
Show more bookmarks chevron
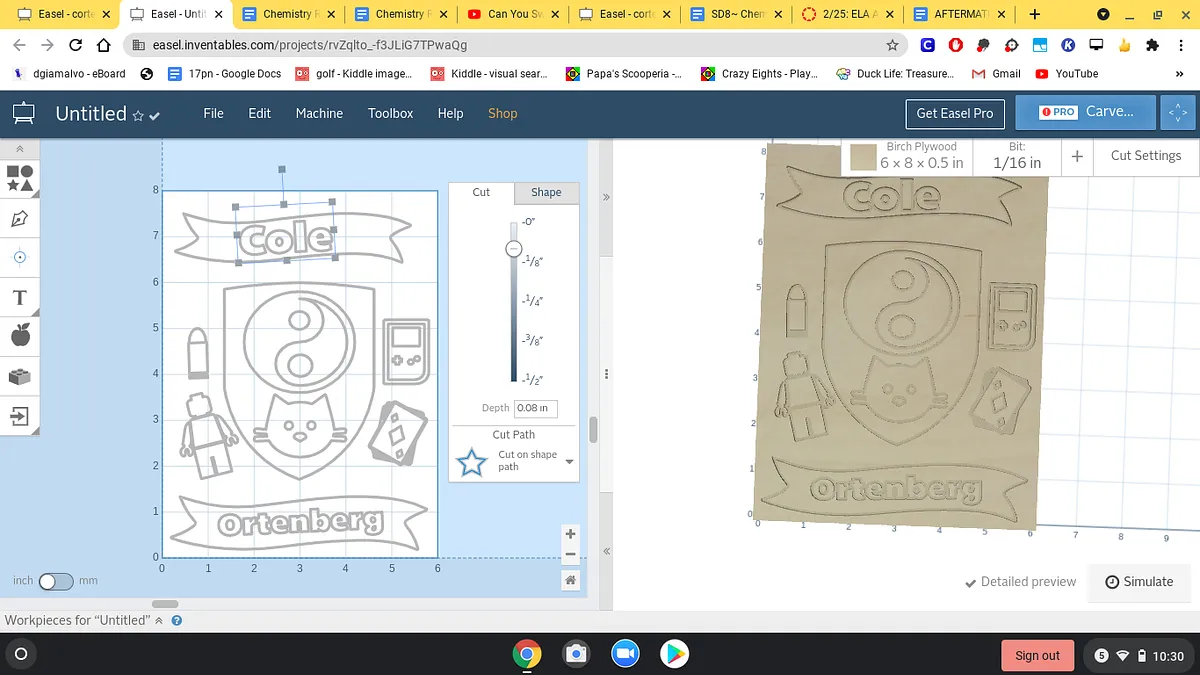1180,74
